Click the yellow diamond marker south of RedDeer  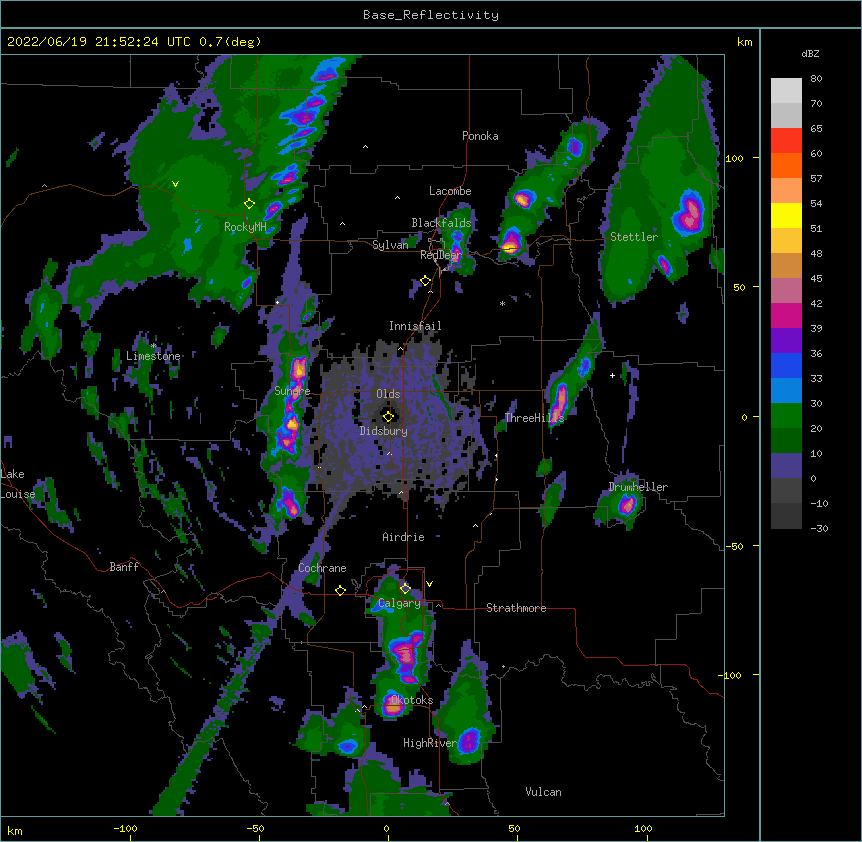pos(426,281)
